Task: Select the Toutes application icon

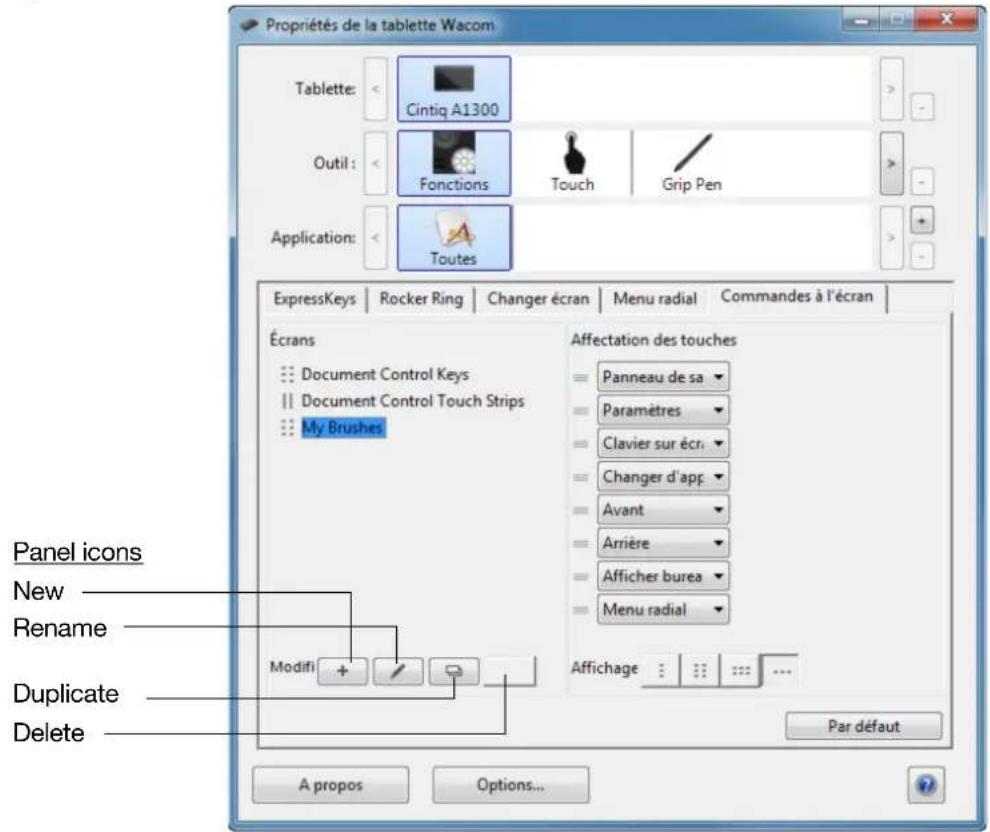Action: pyautogui.click(x=453, y=238)
